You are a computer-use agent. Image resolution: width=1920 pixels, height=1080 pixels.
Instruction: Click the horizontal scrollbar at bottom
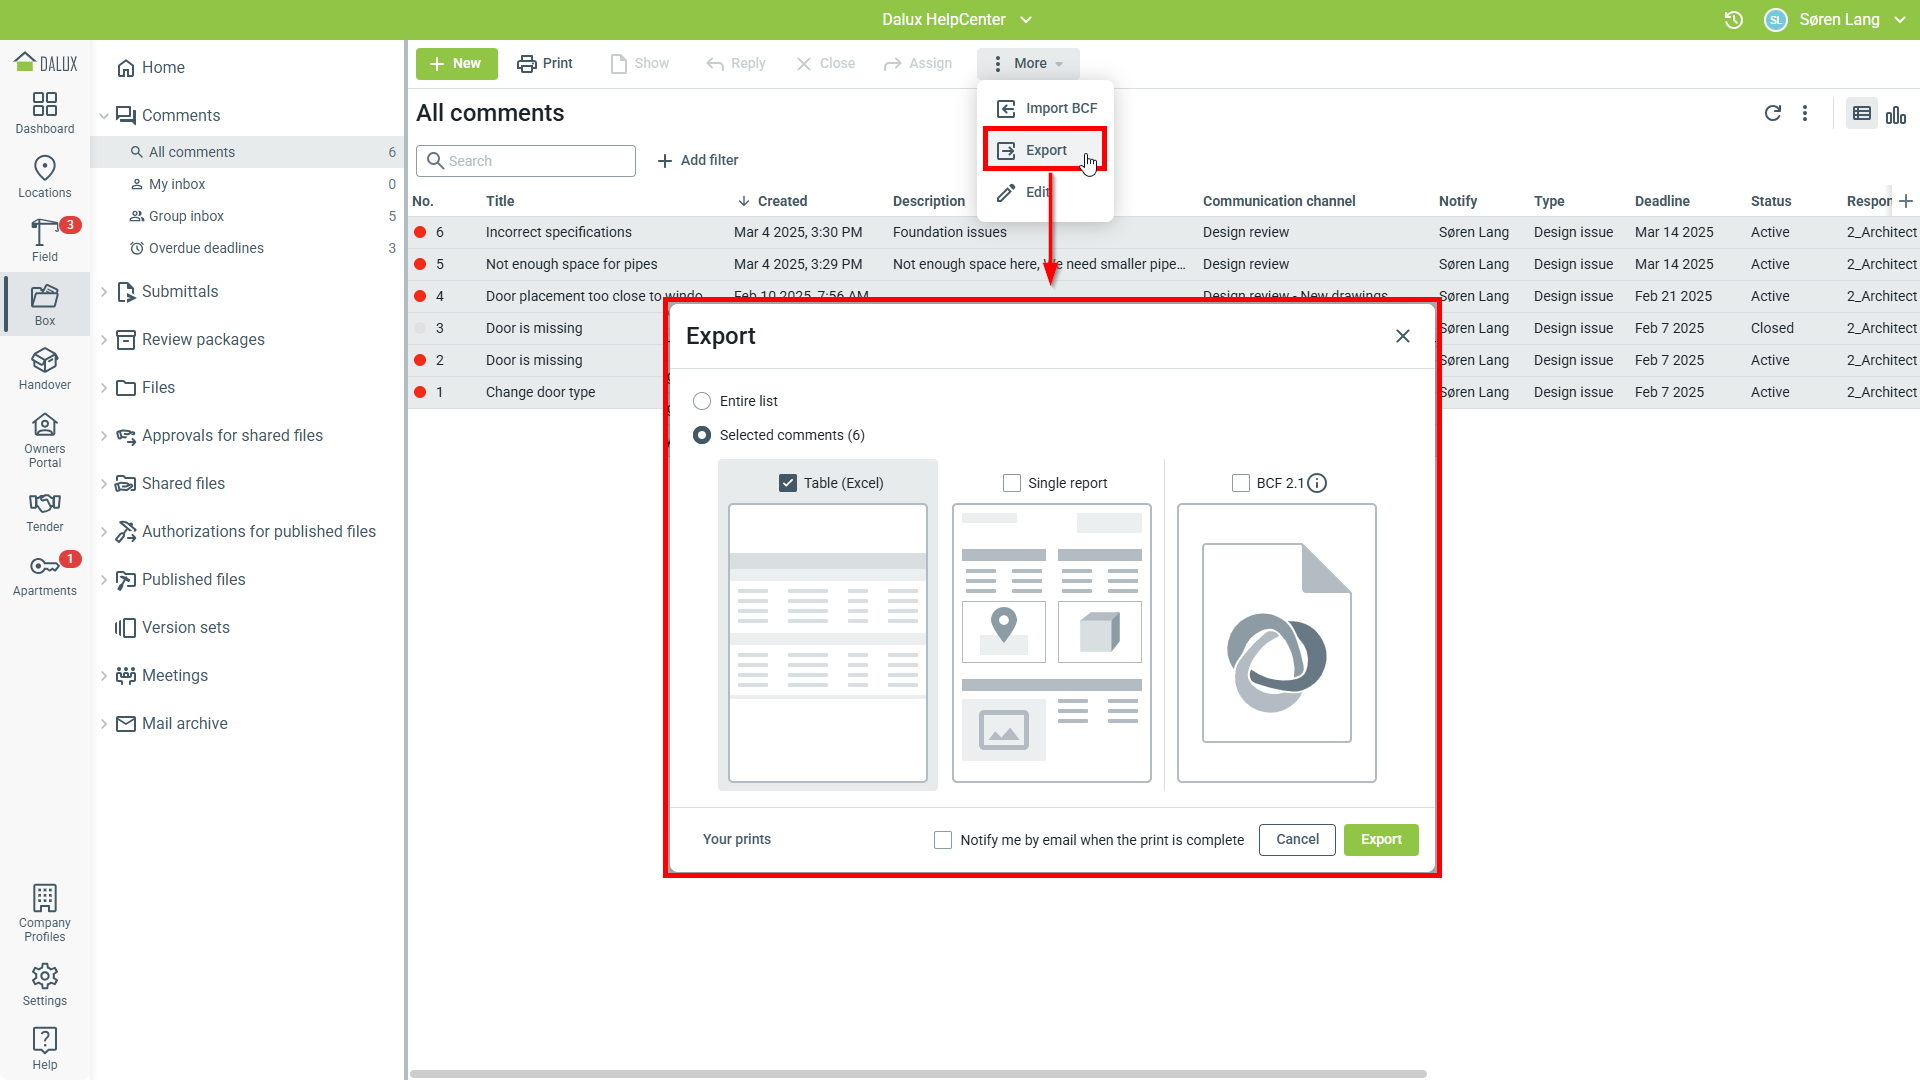(x=917, y=1074)
